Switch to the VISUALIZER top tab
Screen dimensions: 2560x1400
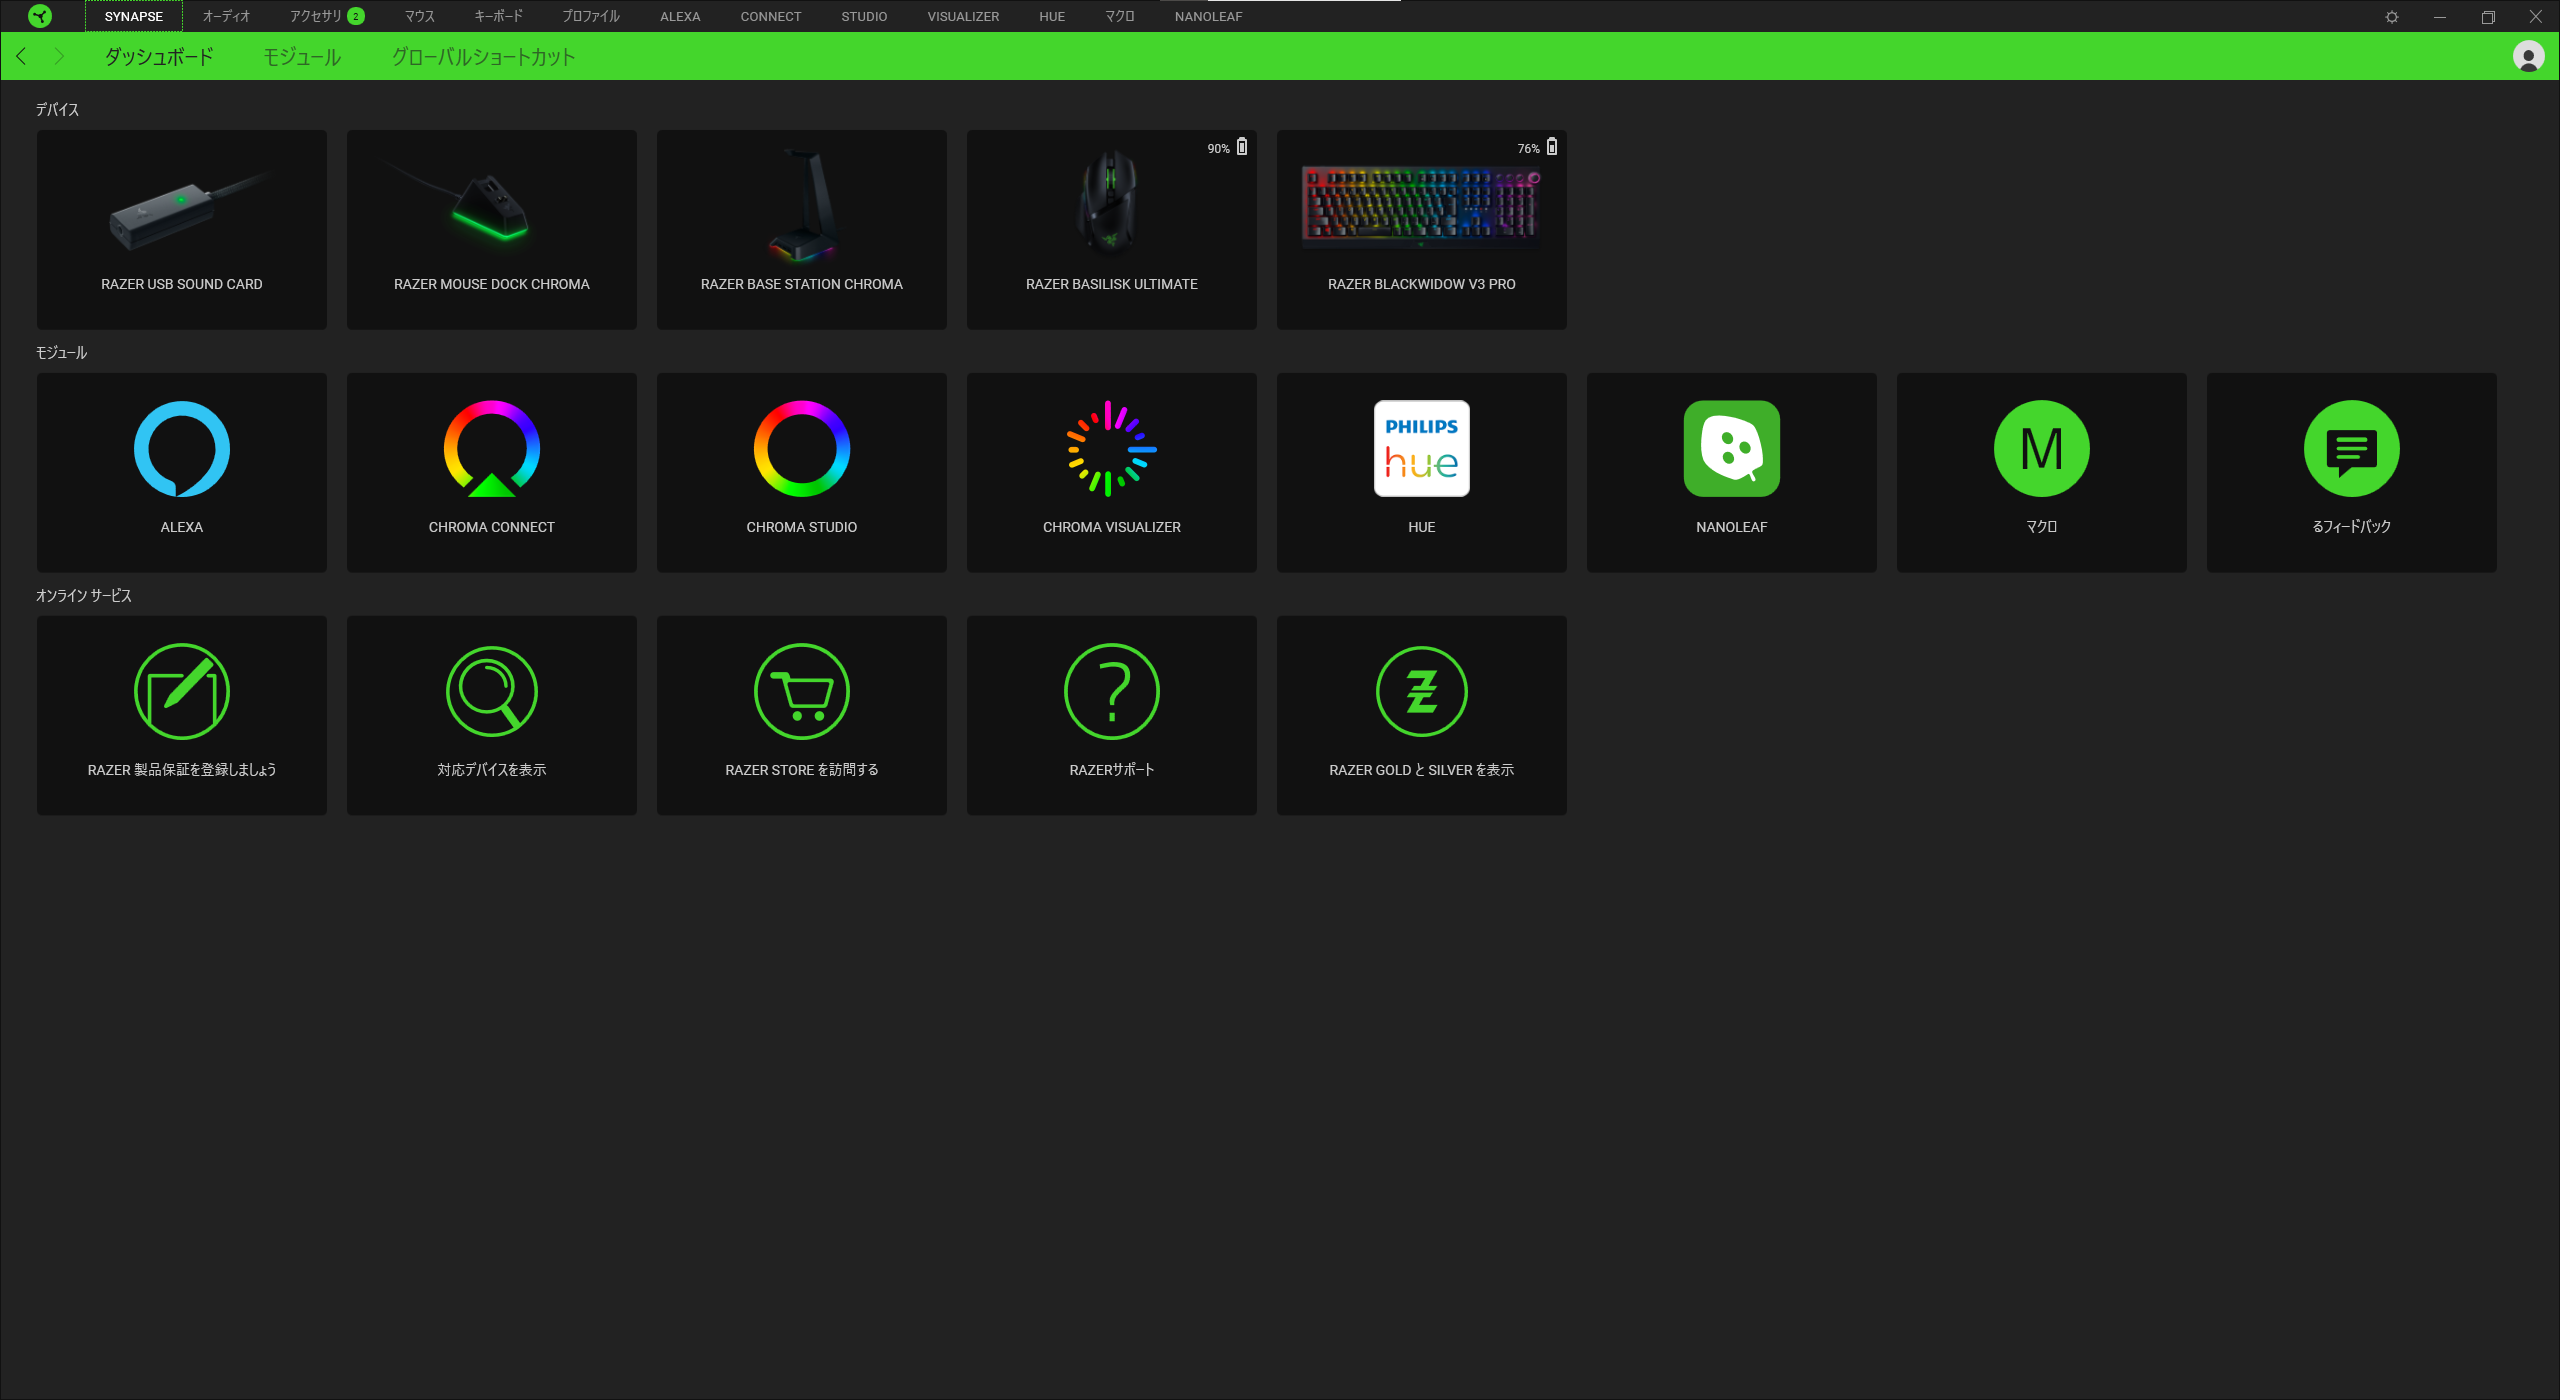[x=963, y=16]
